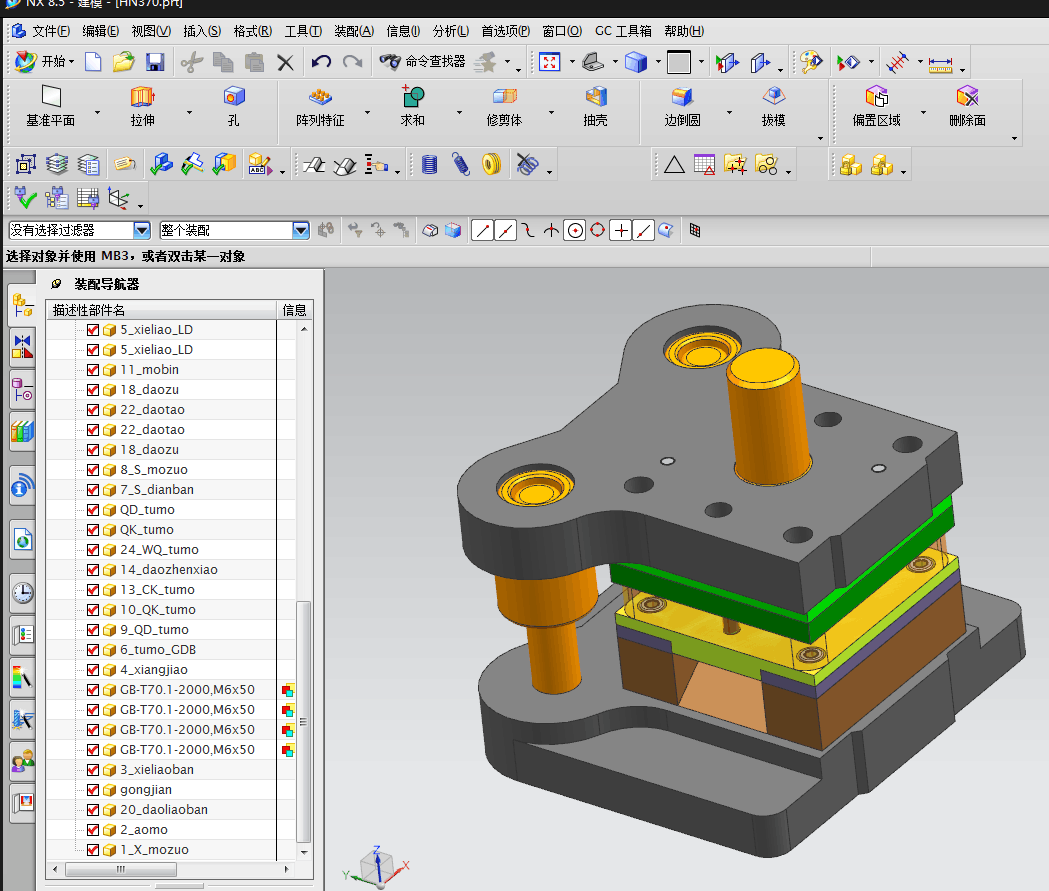Click the Redo arrow icon
The width and height of the screenshot is (1049, 891).
click(353, 62)
